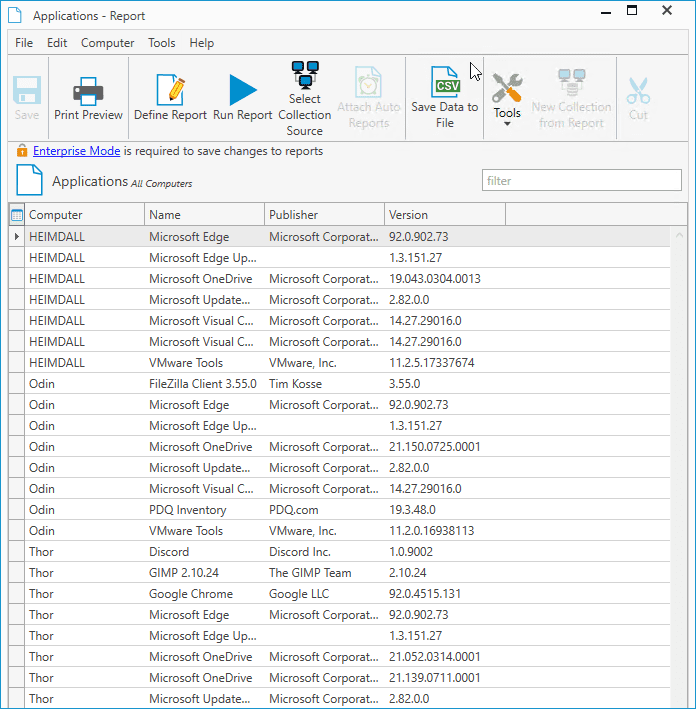The width and height of the screenshot is (696, 709).
Task: Expand the first HEIMDALL row arrow
Action: coord(17,236)
